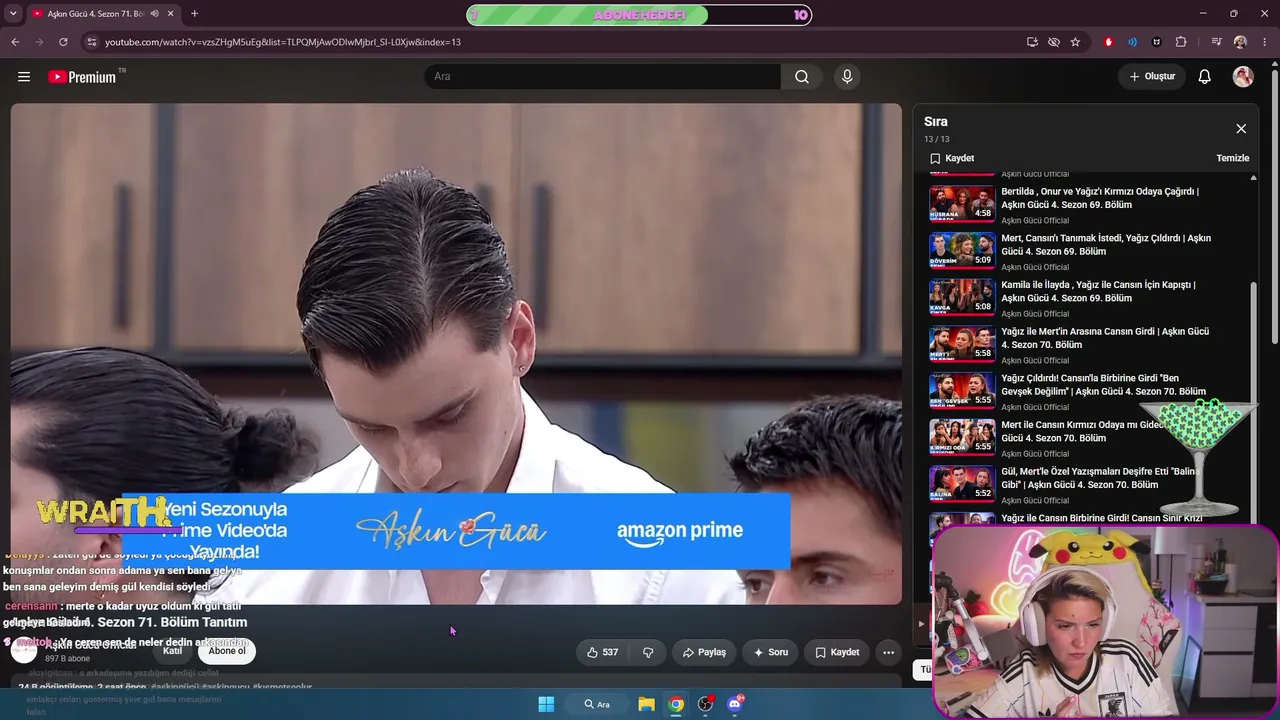Save the video with Kaydet below player
Image resolution: width=1280 pixels, height=720 pixels.
click(837, 652)
